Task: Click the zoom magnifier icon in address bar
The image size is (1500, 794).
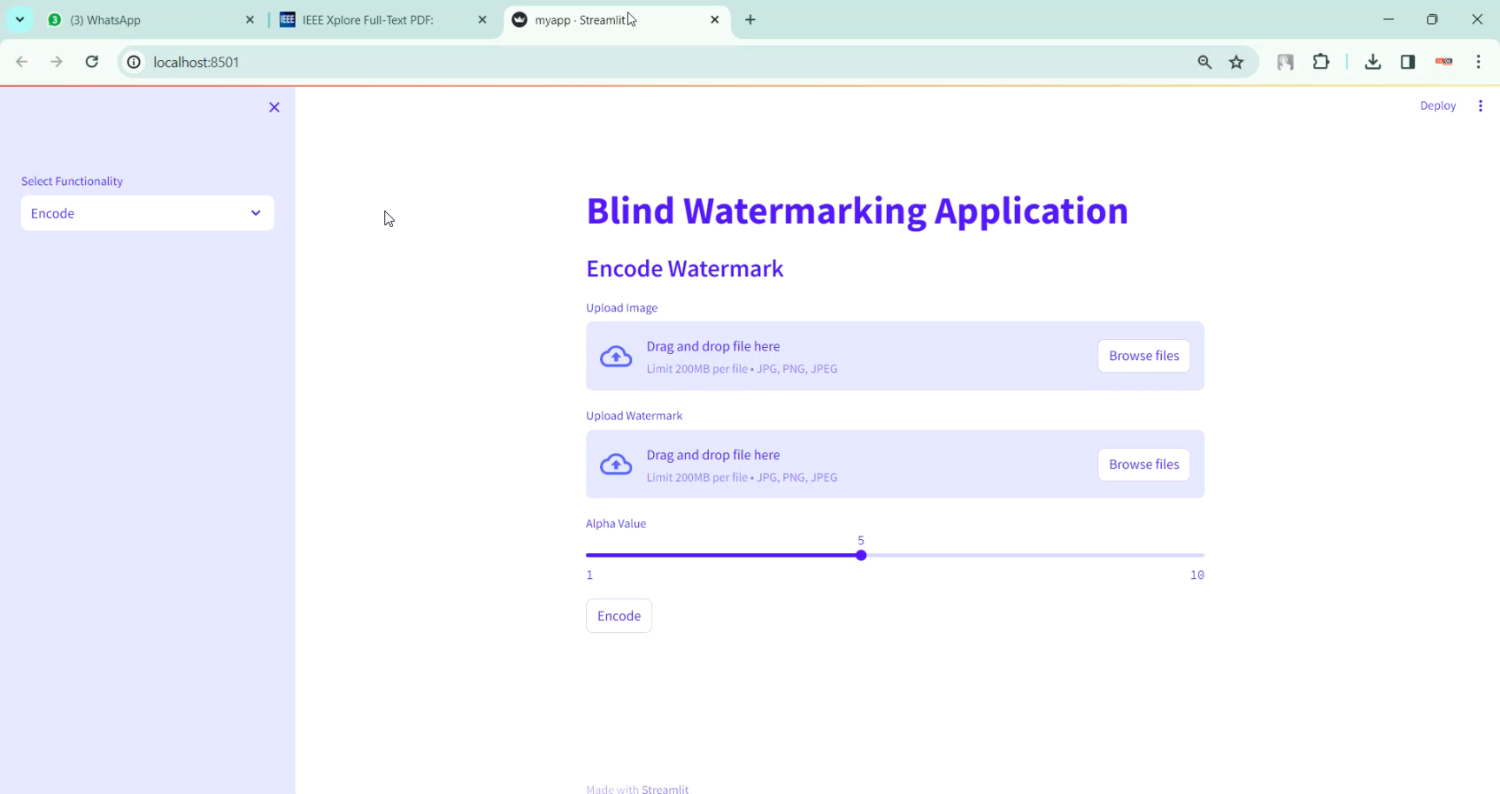Action: coord(1205,62)
